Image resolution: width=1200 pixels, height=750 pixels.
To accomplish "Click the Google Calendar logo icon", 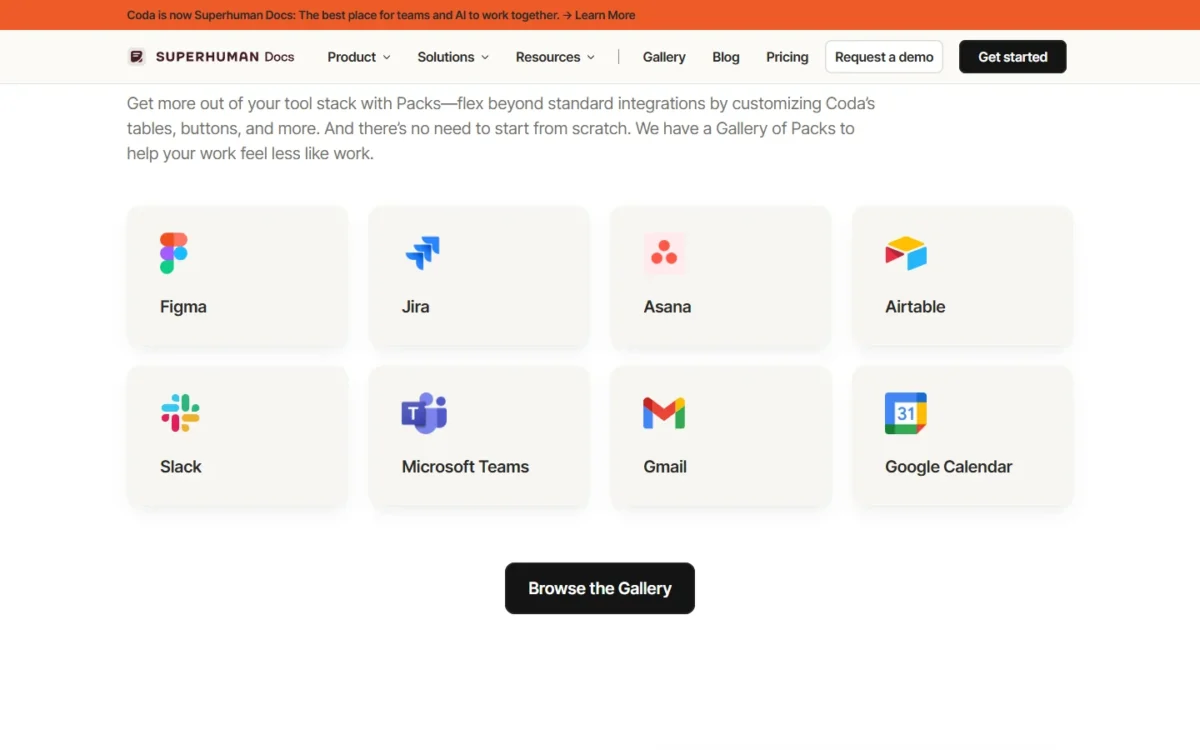I will [906, 413].
